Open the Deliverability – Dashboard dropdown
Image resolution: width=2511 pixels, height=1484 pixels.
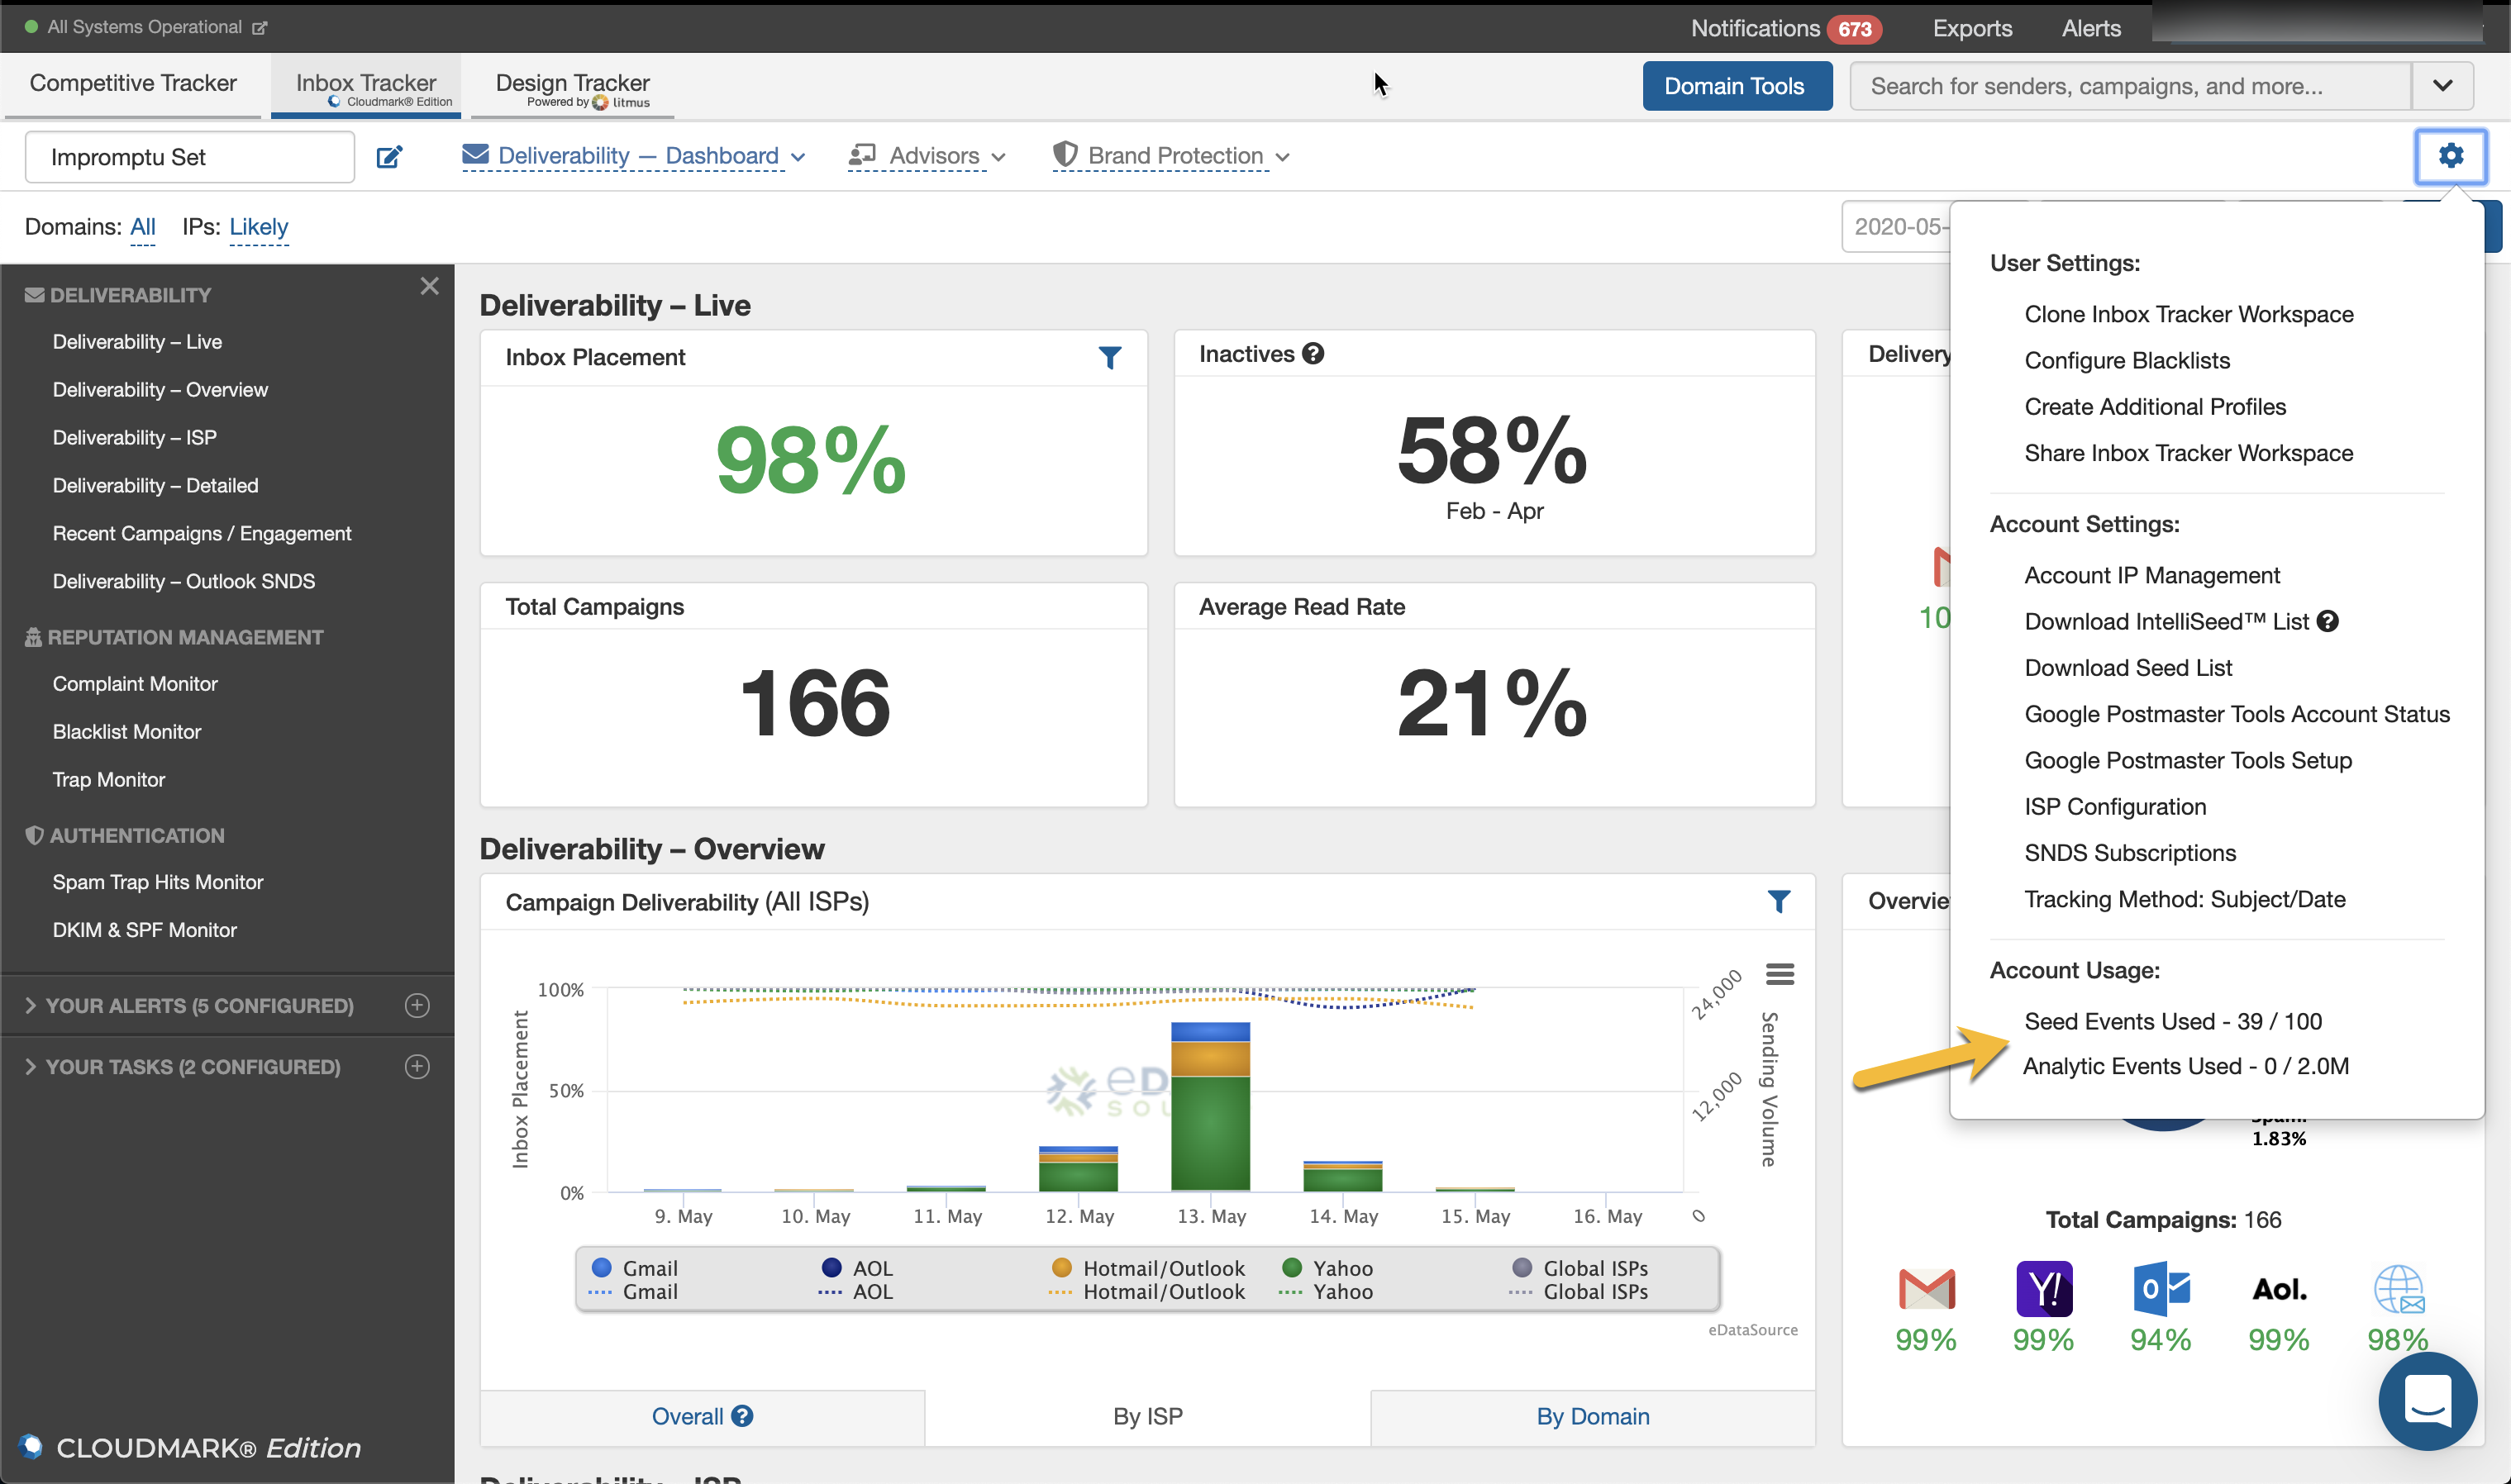pyautogui.click(x=634, y=156)
